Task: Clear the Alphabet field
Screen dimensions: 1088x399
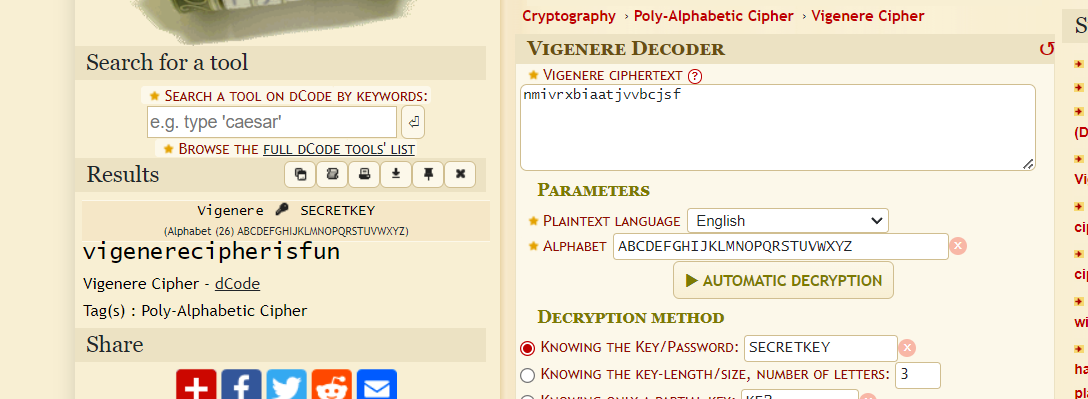Action: point(958,246)
